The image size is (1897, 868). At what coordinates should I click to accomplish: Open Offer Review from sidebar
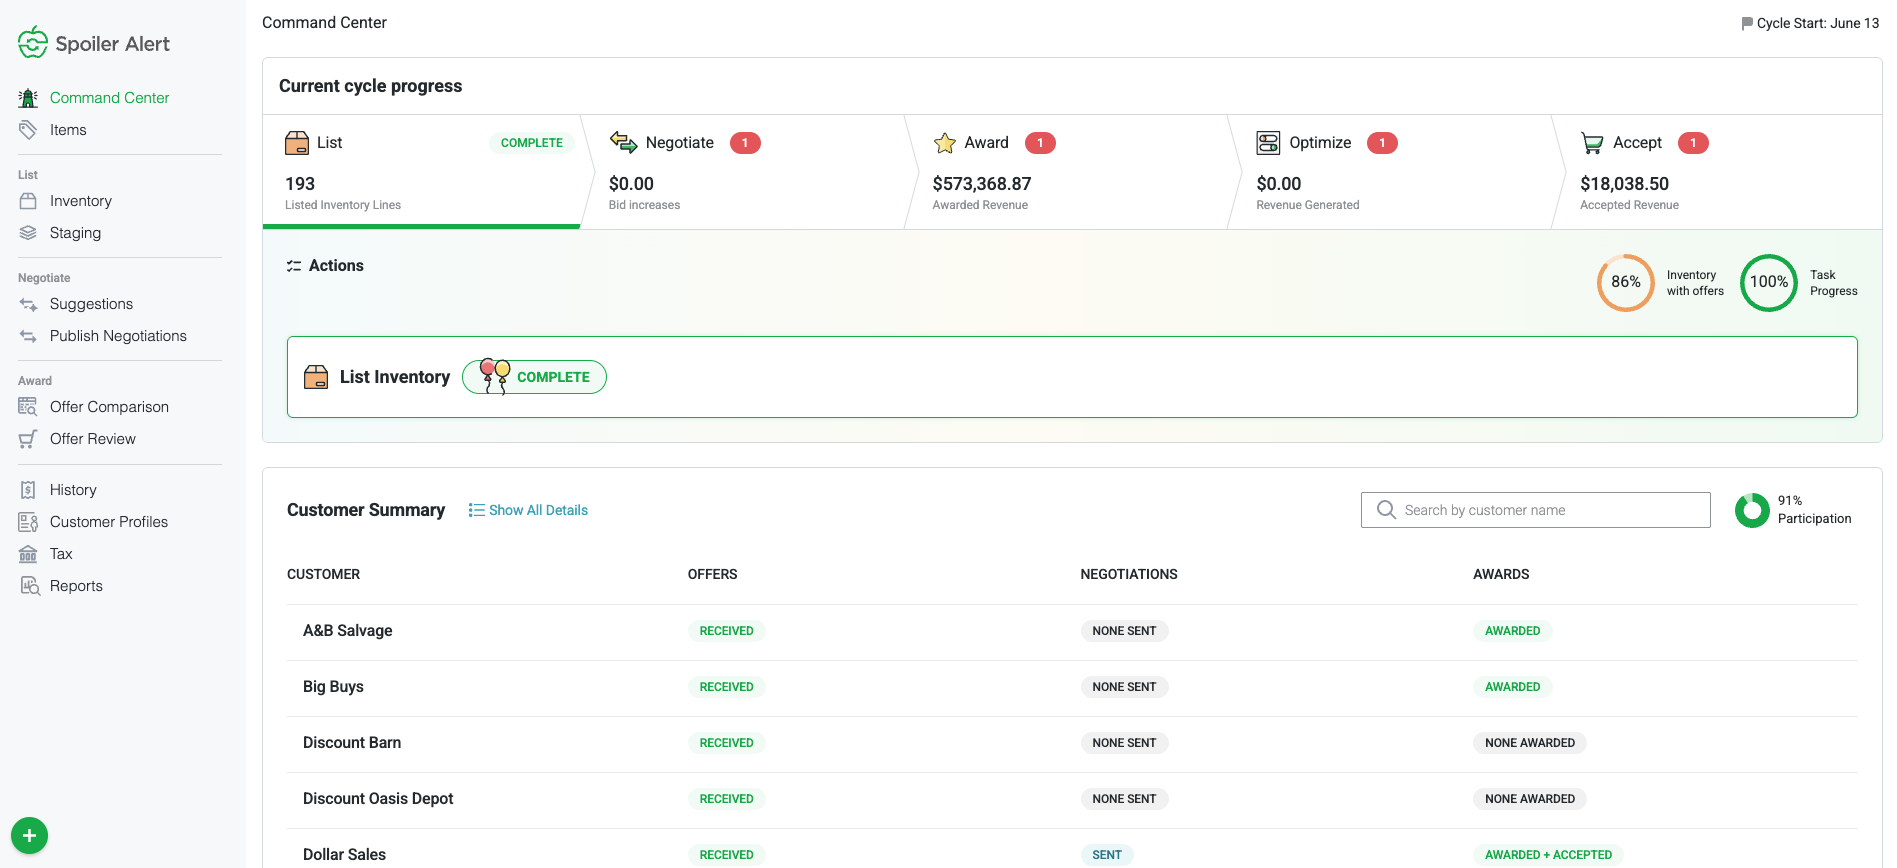(93, 439)
